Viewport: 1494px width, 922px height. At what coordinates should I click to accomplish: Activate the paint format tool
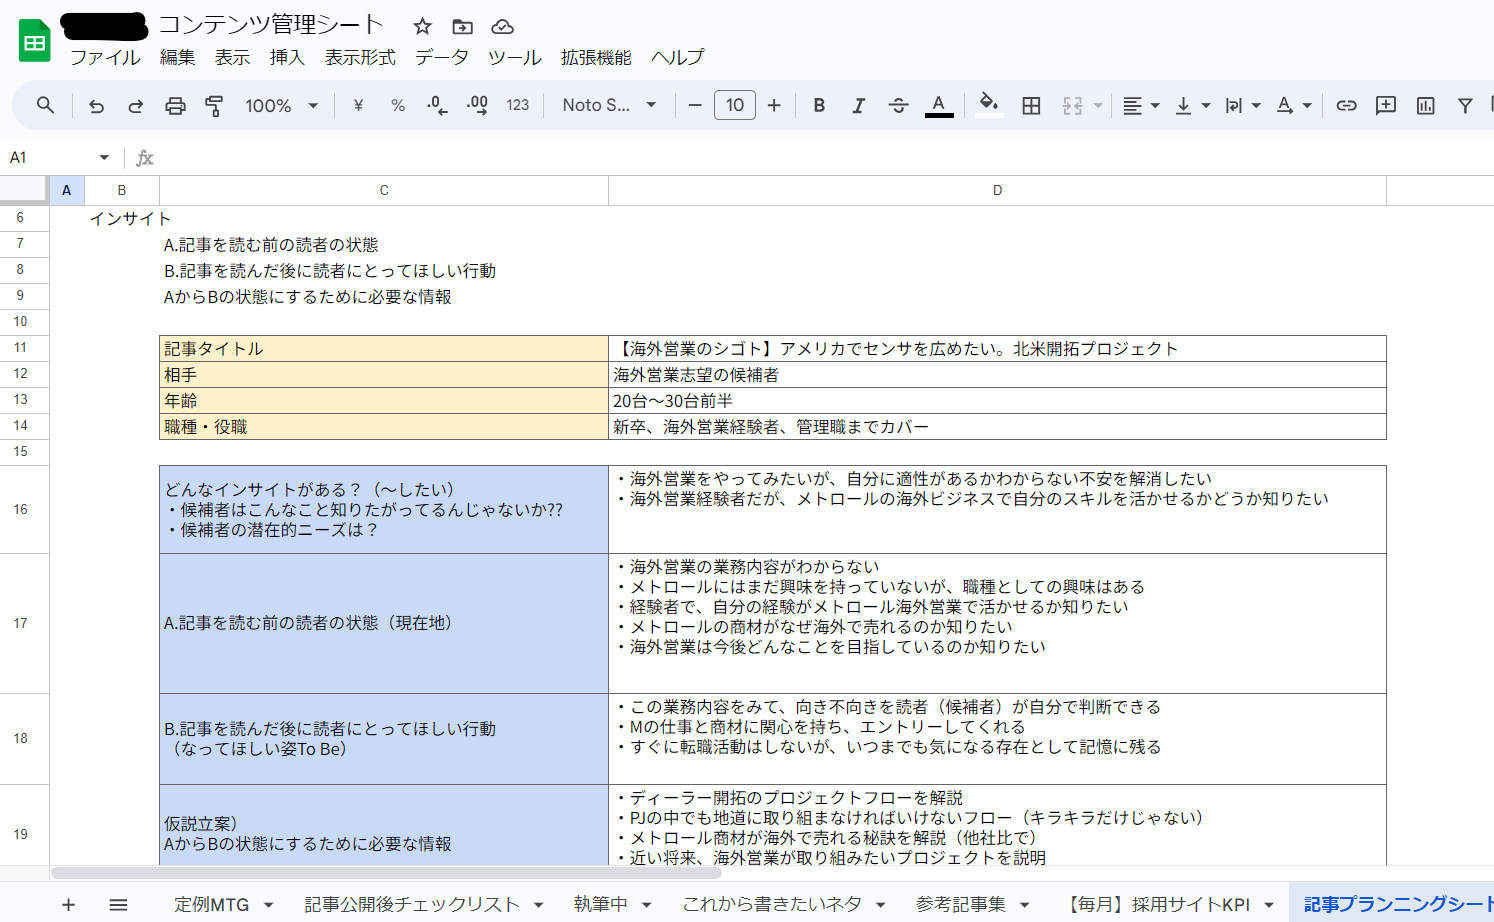[214, 105]
